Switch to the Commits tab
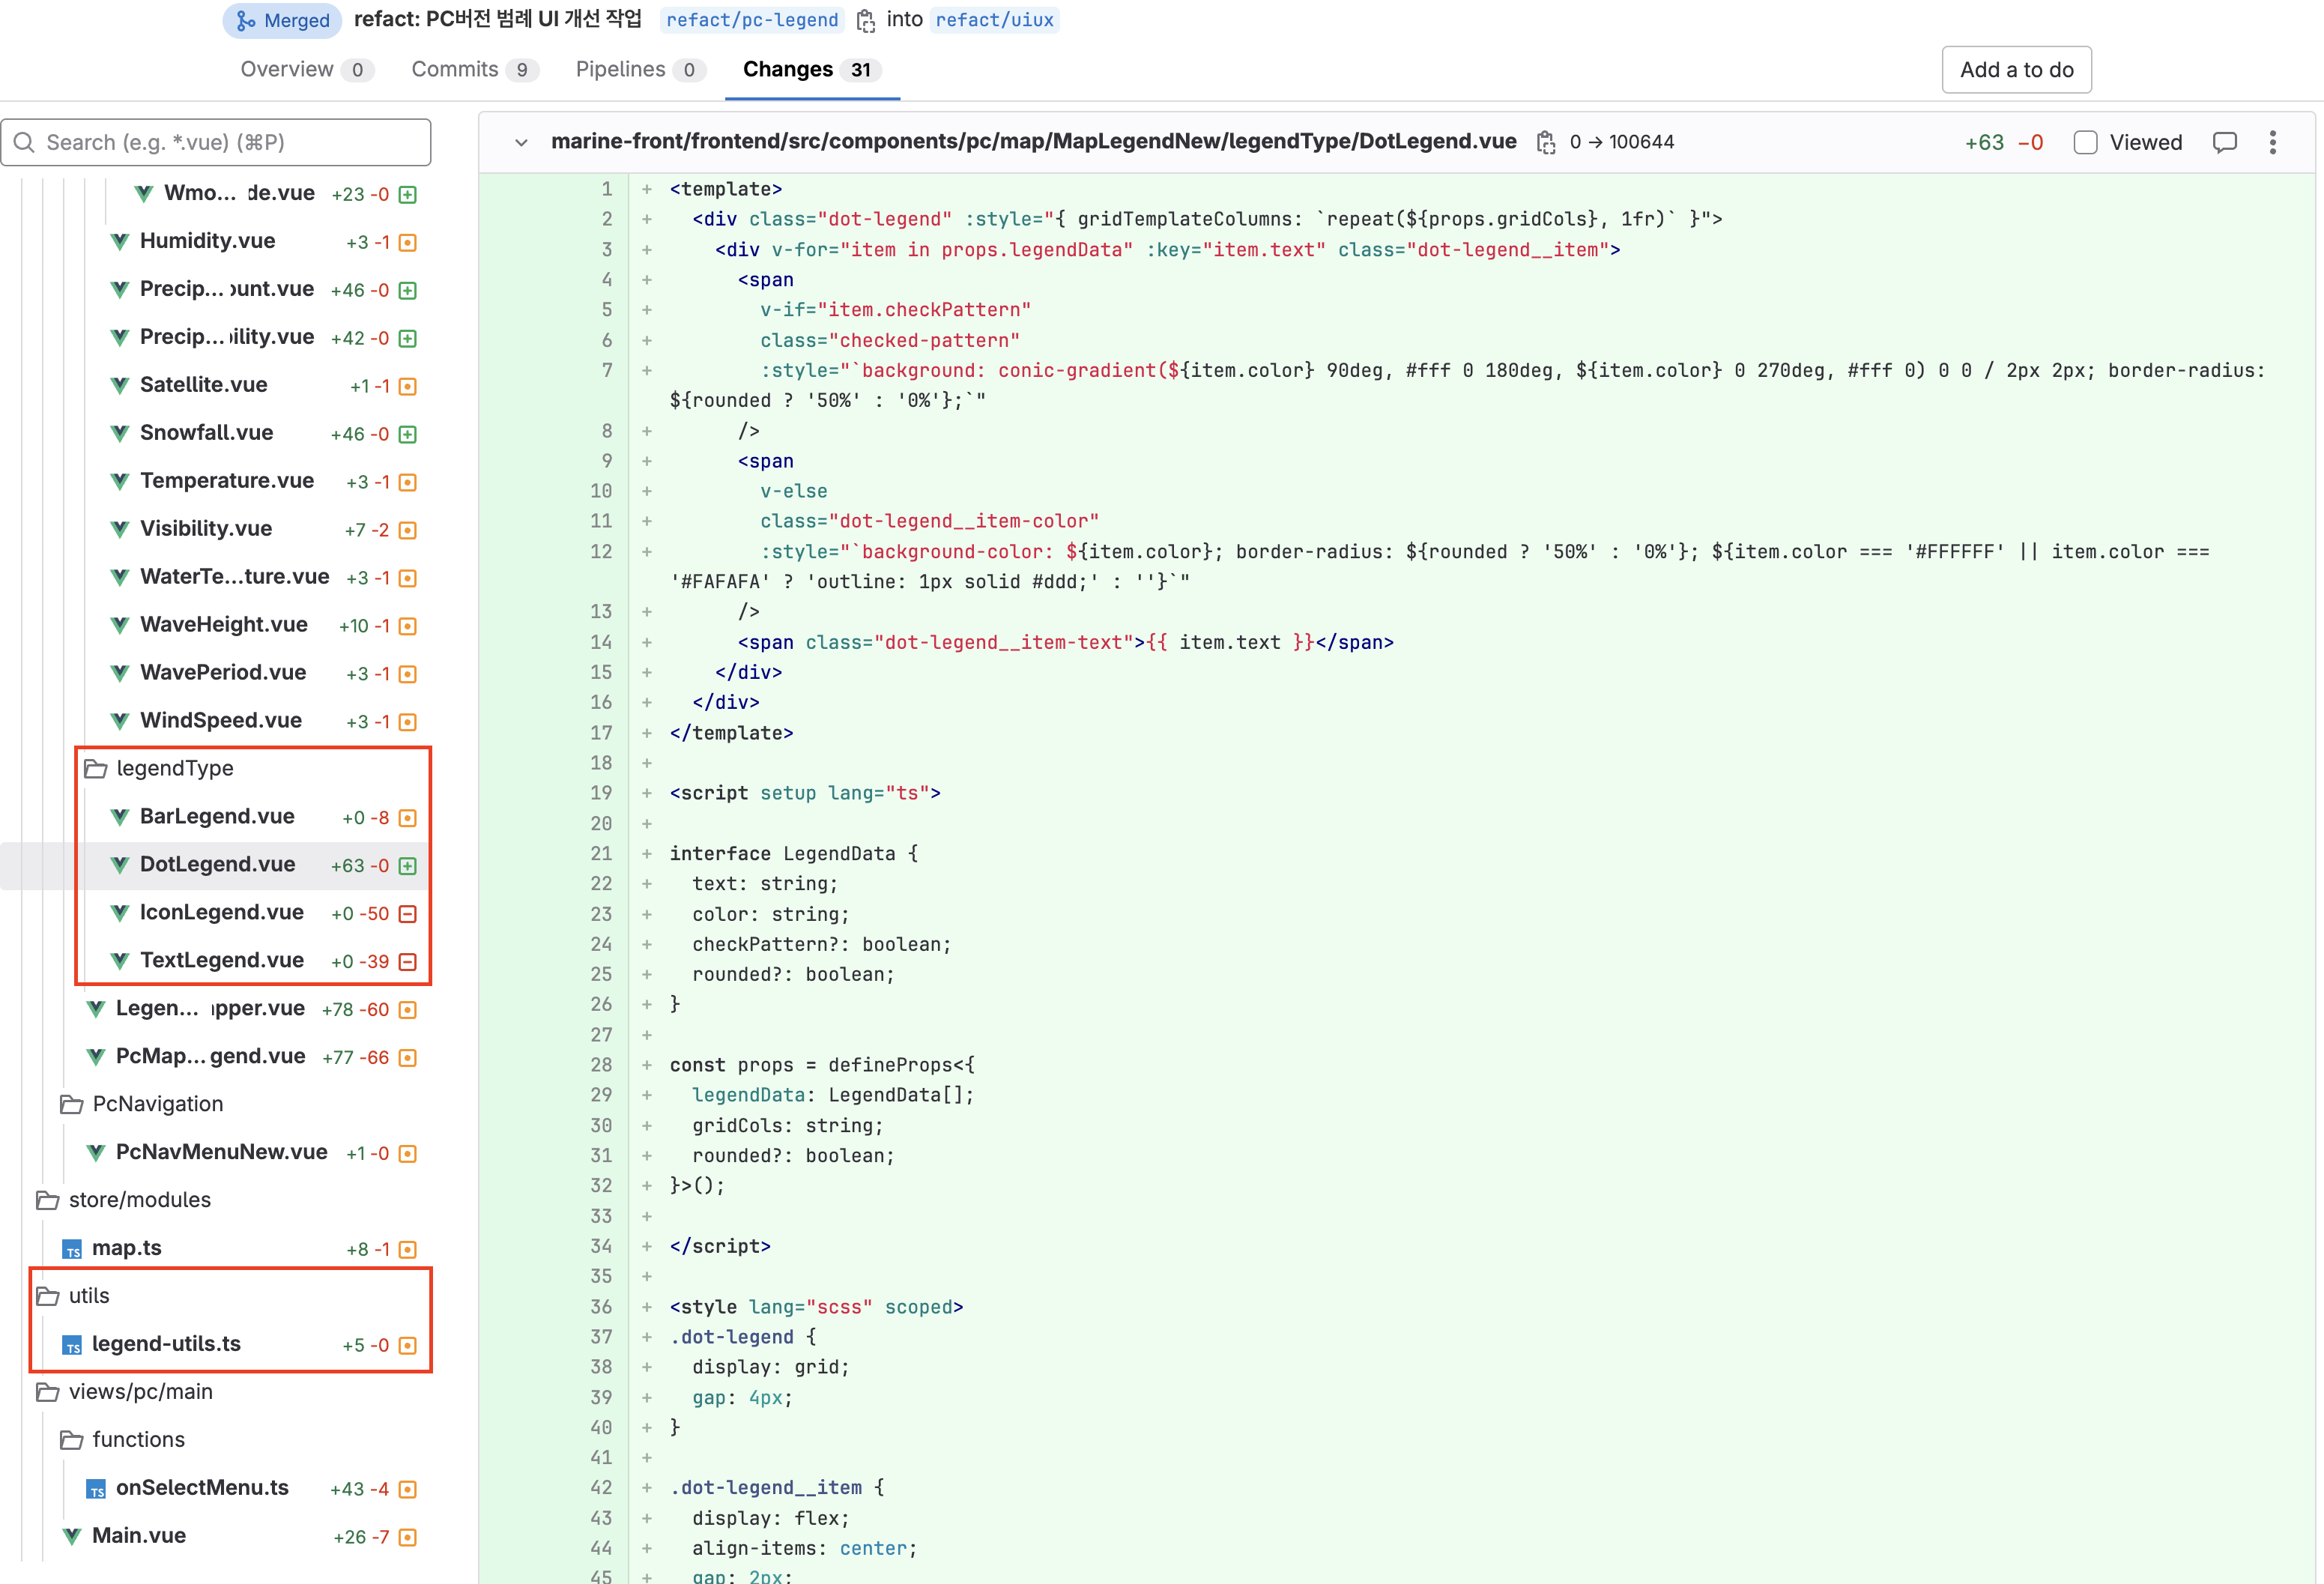This screenshot has height=1584, width=2324. (475, 70)
